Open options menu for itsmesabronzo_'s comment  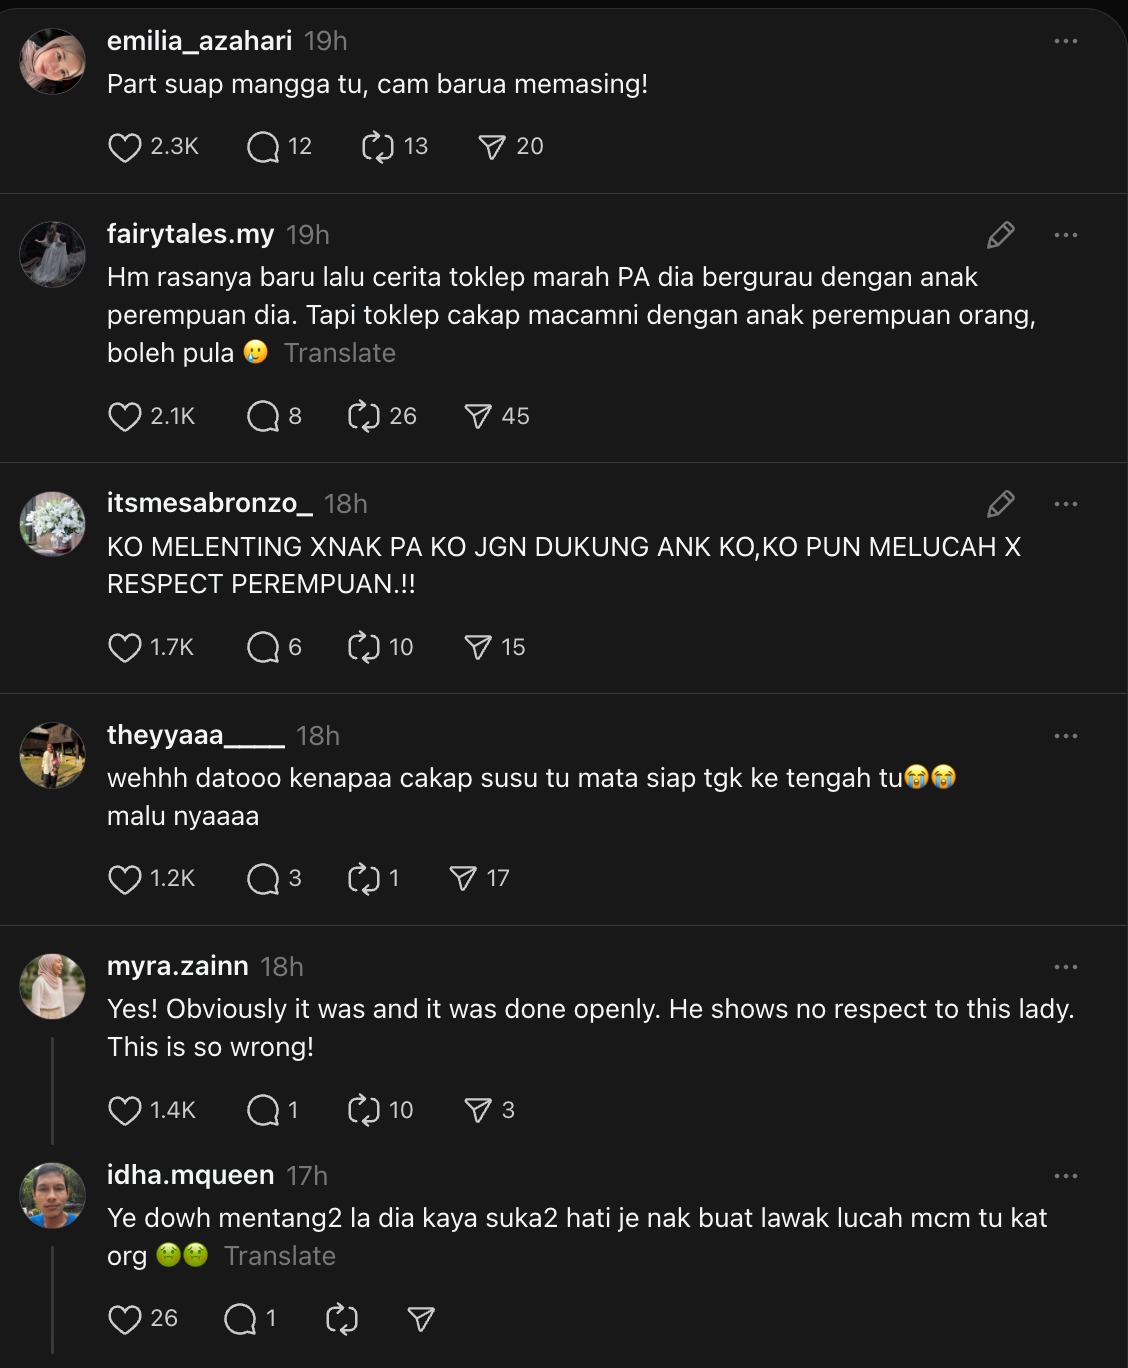tap(1067, 505)
